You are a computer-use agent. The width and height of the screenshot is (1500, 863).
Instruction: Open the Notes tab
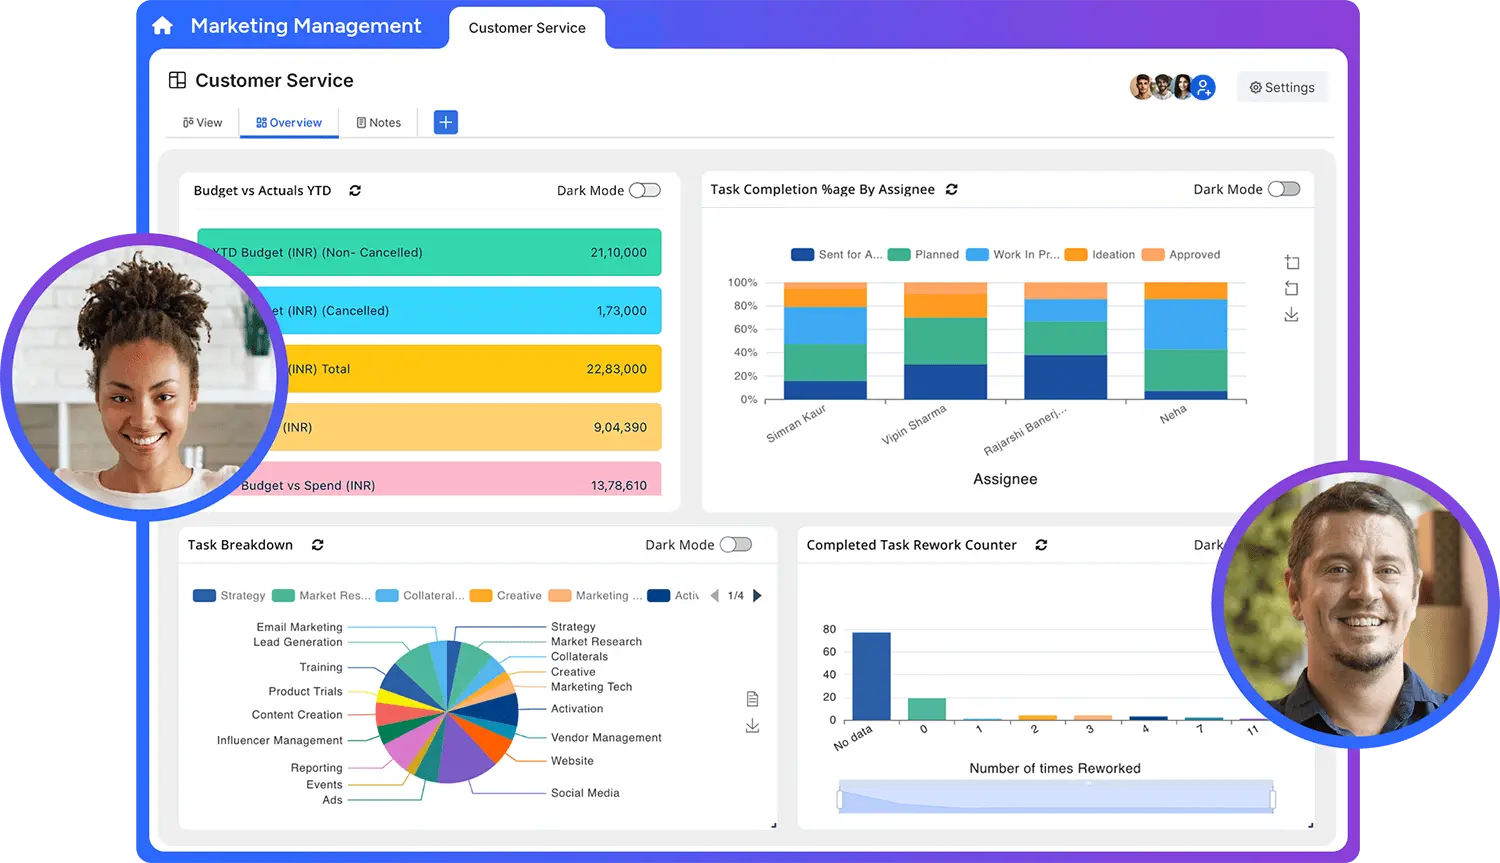point(379,123)
